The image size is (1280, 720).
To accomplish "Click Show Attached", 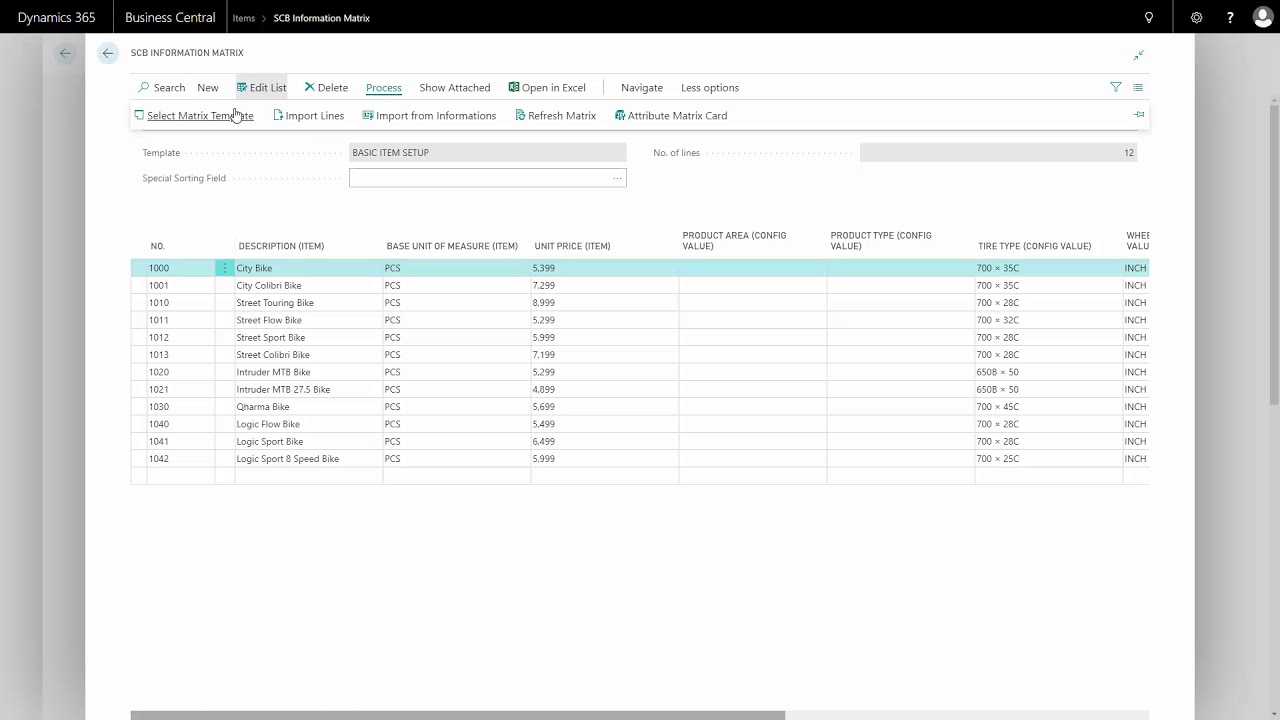I will point(455,87).
